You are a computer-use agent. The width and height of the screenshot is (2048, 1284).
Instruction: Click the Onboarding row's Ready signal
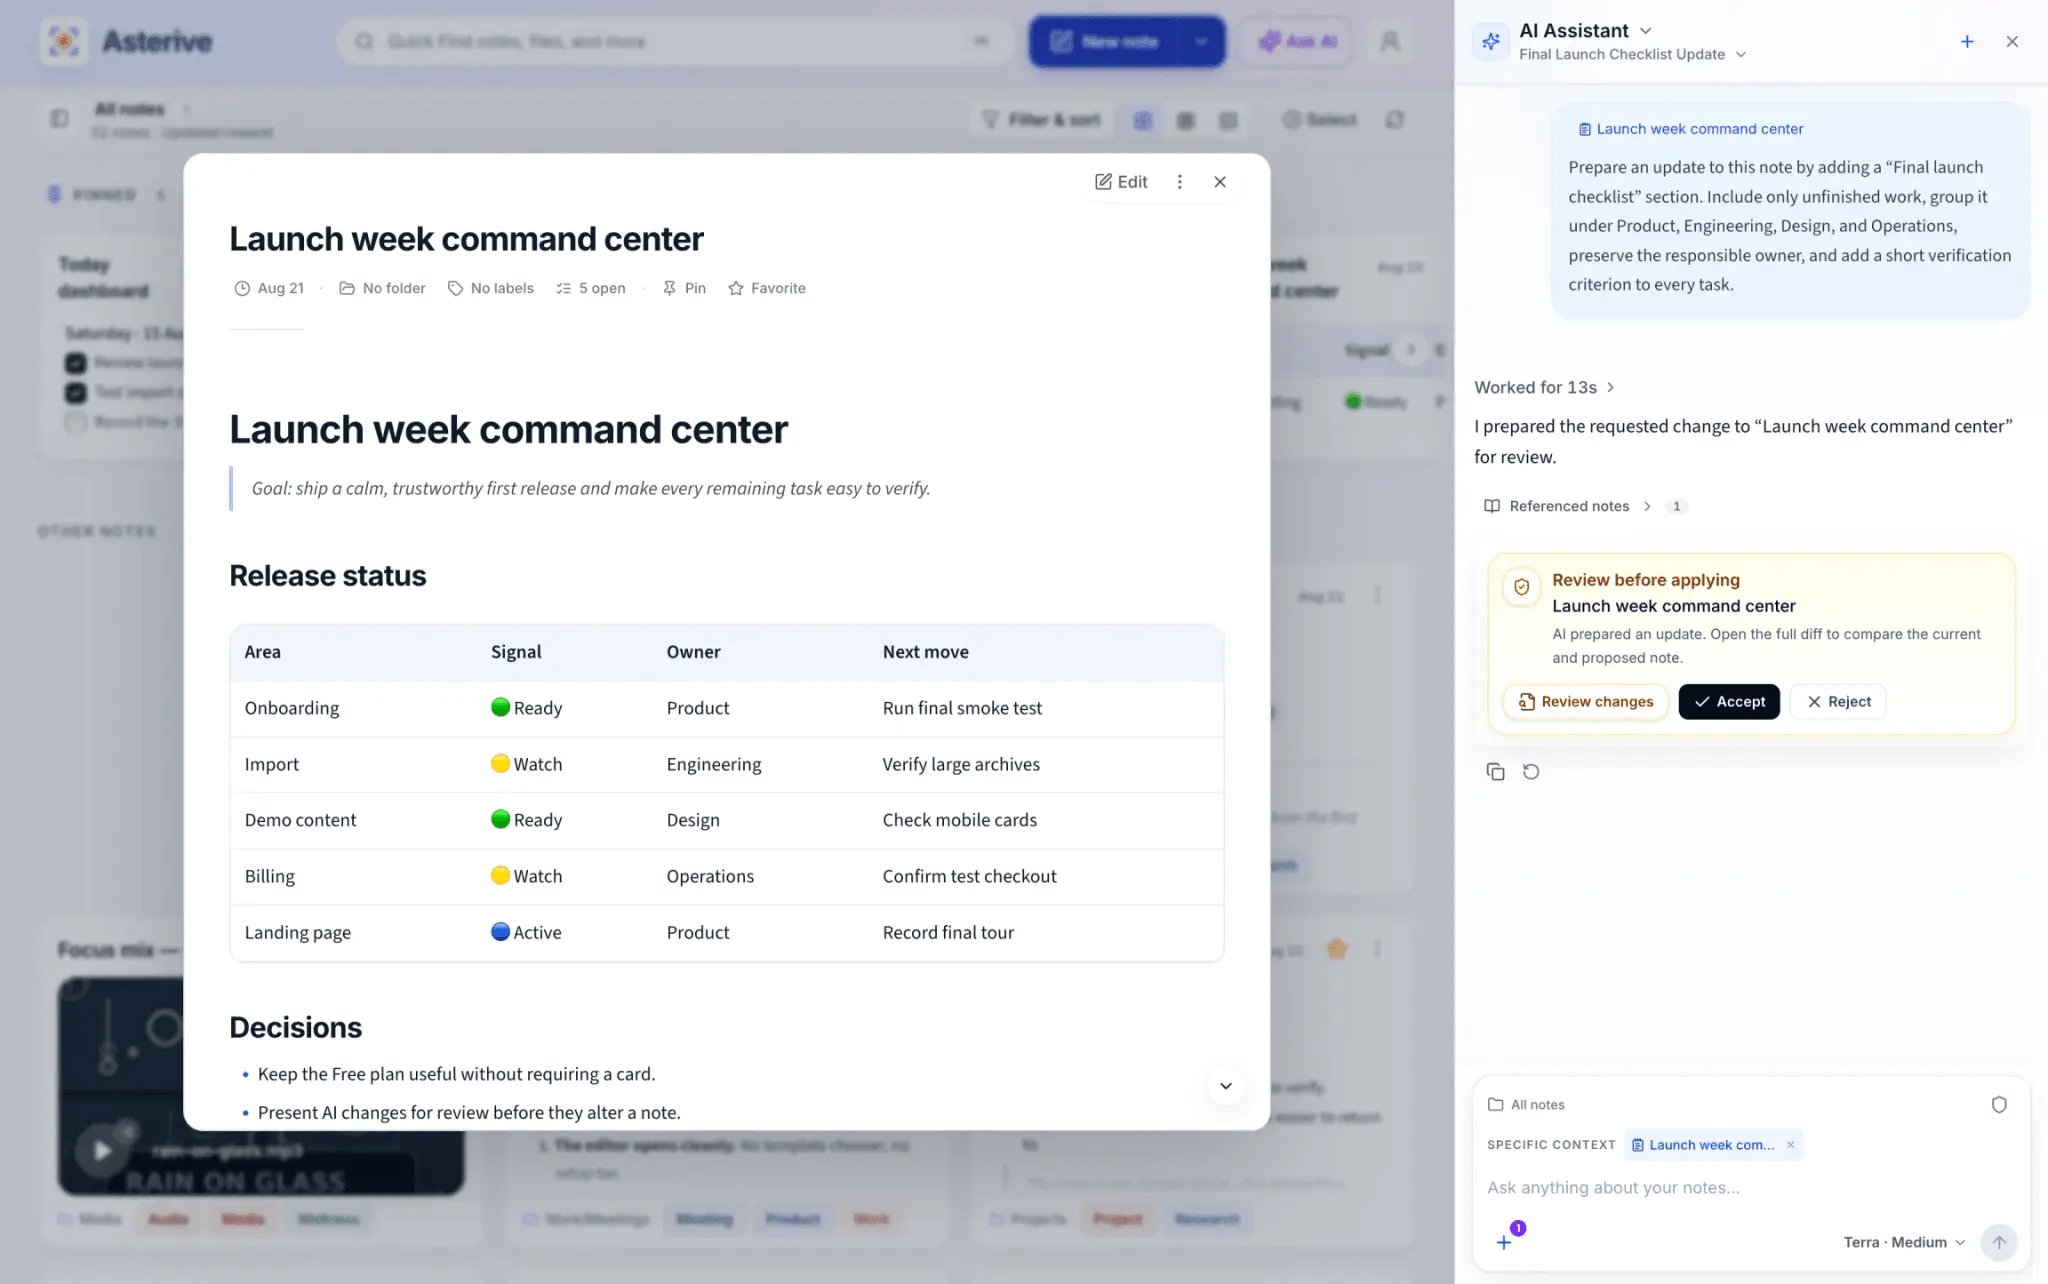(526, 708)
